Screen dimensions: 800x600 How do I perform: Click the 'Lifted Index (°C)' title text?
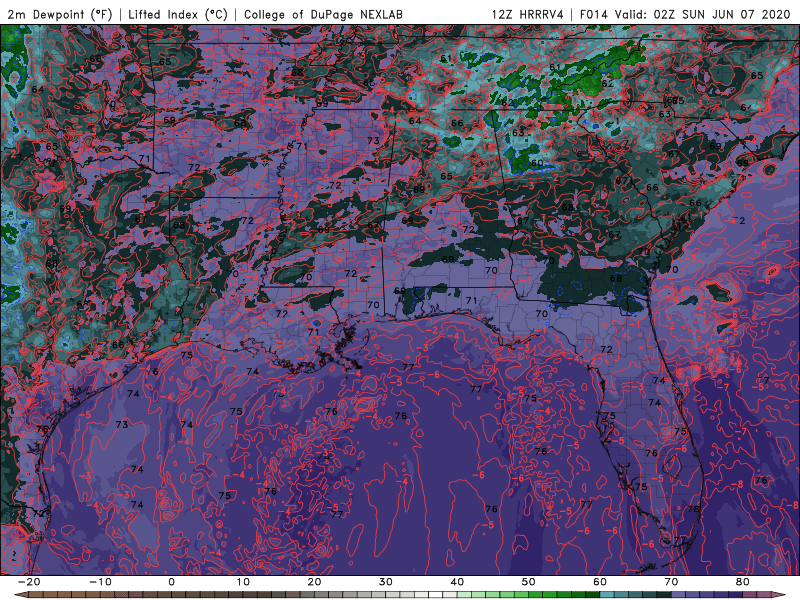(x=178, y=14)
